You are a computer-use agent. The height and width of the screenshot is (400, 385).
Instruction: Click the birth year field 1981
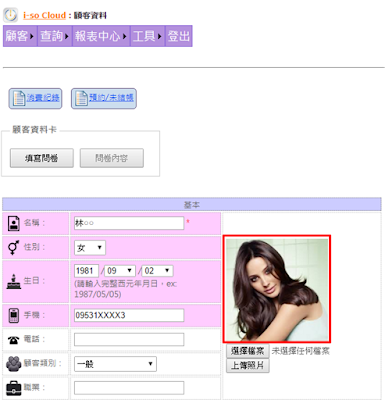pos(86,271)
